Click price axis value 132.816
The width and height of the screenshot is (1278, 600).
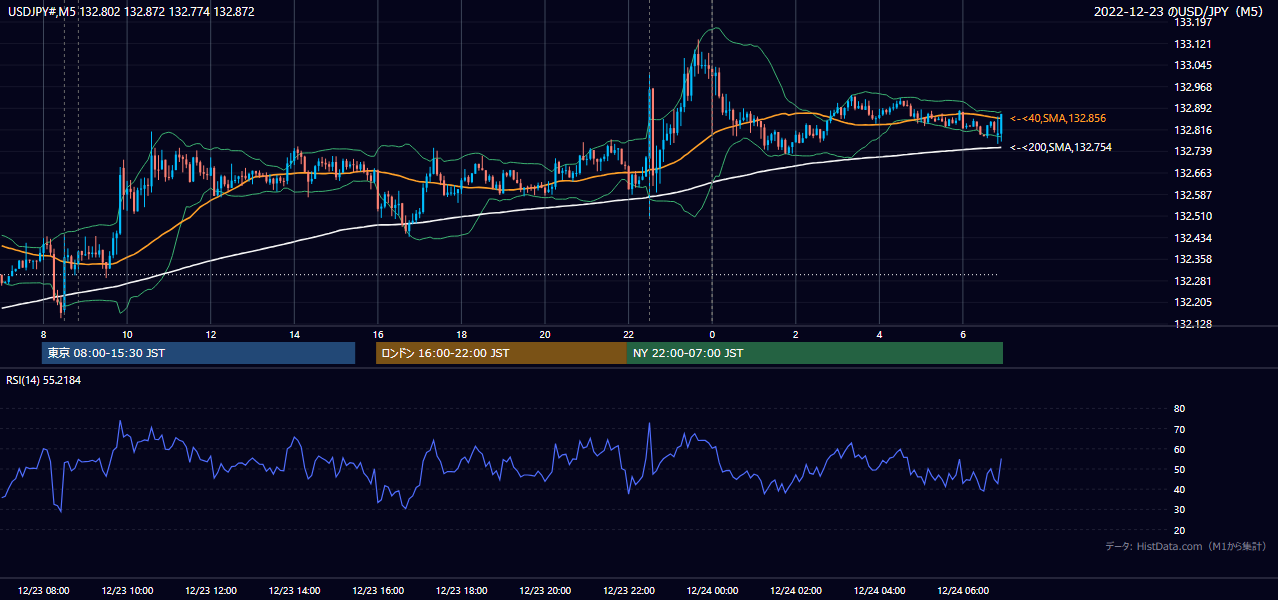tap(1193, 130)
